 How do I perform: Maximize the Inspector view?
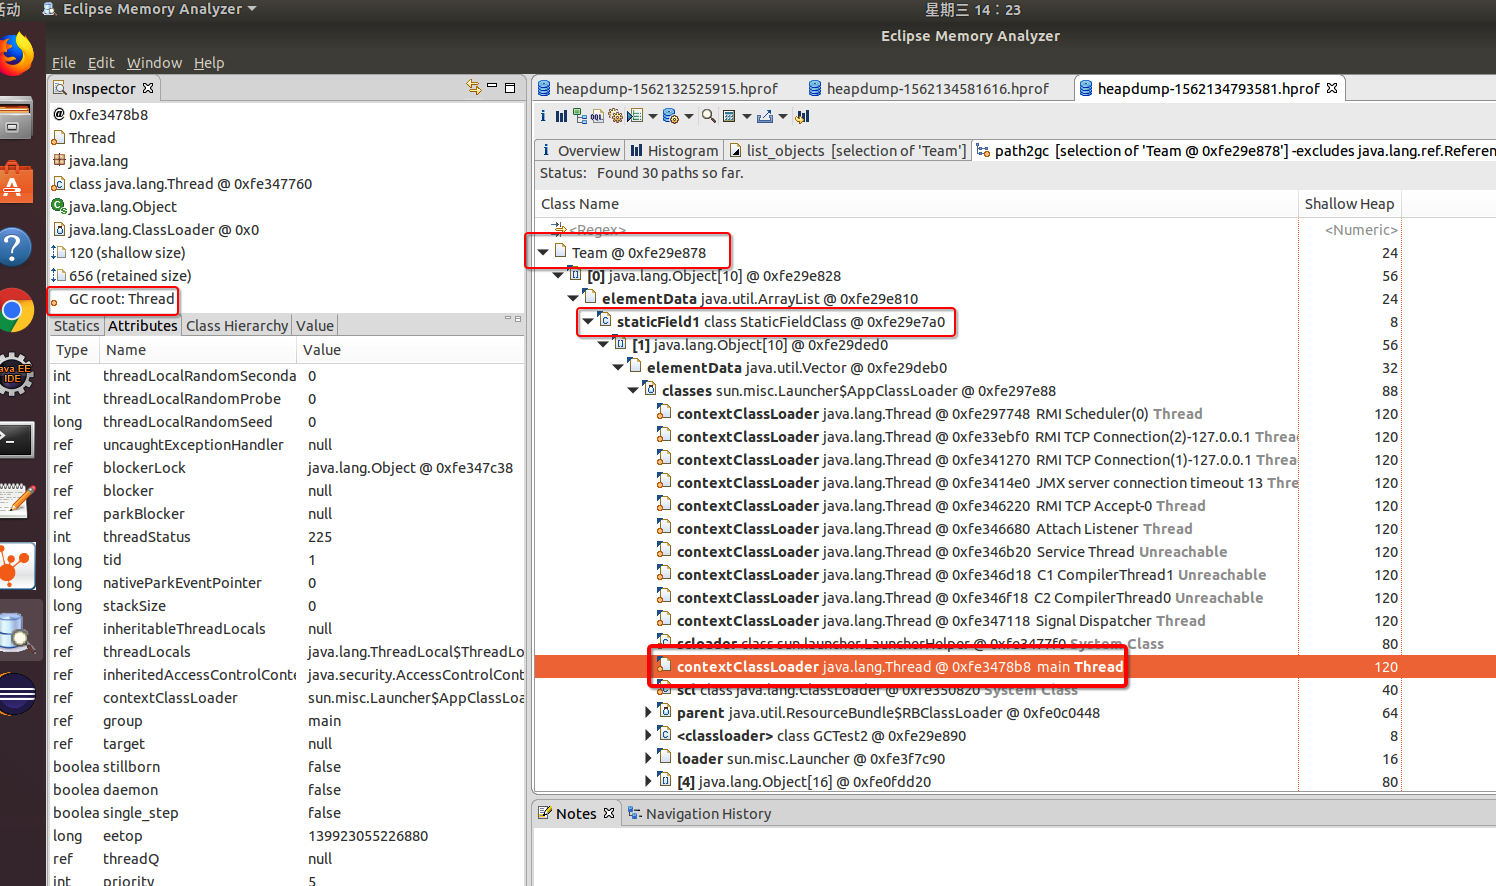point(510,88)
